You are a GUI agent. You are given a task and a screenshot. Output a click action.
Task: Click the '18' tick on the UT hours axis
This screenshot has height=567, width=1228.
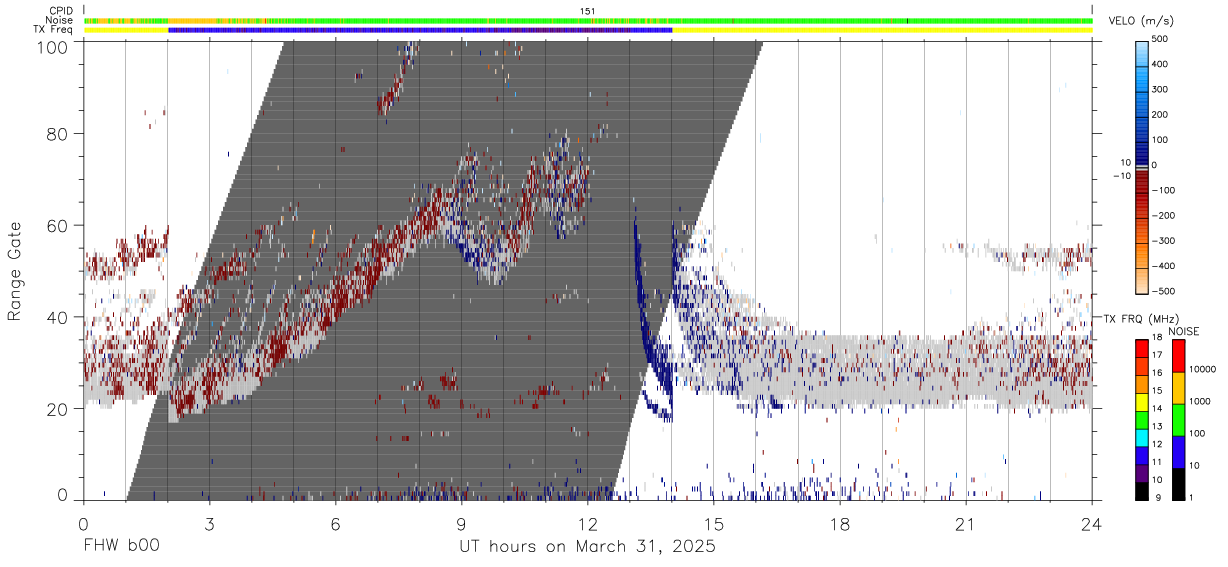point(840,523)
